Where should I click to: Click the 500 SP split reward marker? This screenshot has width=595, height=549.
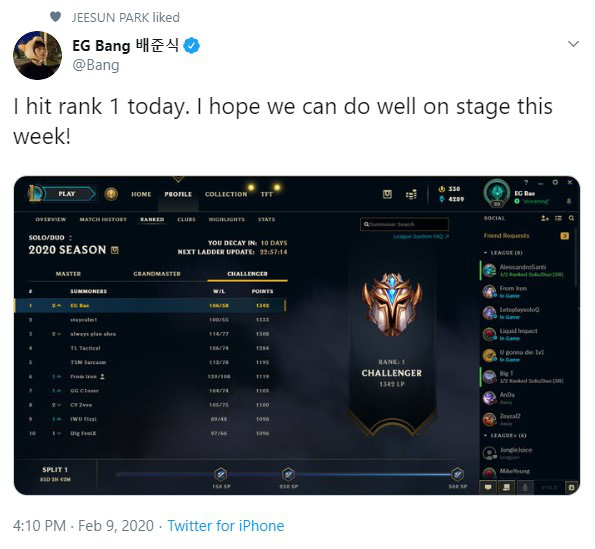point(457,474)
